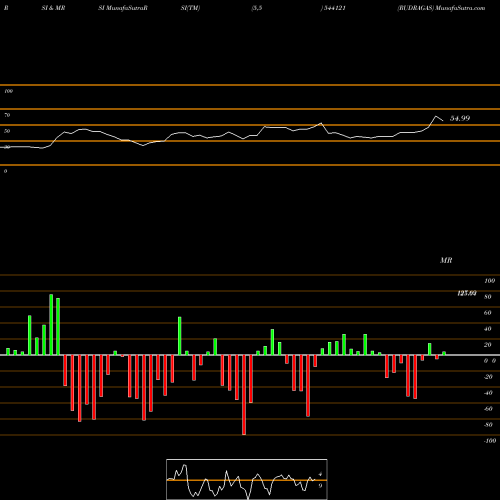Click the RSI line's final peak point
The width and height of the screenshot is (500, 500).
436,116
